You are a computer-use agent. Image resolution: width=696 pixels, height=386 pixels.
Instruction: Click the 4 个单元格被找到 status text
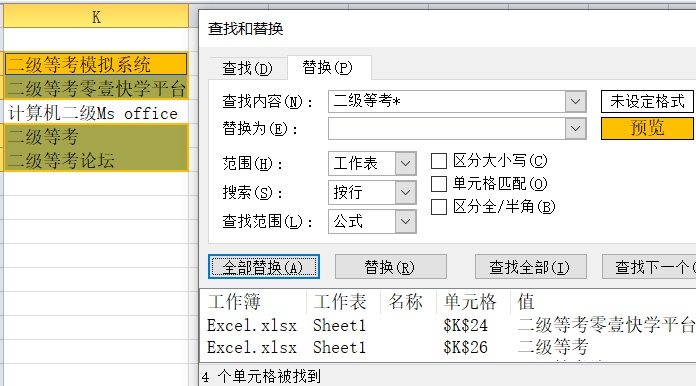point(261,377)
